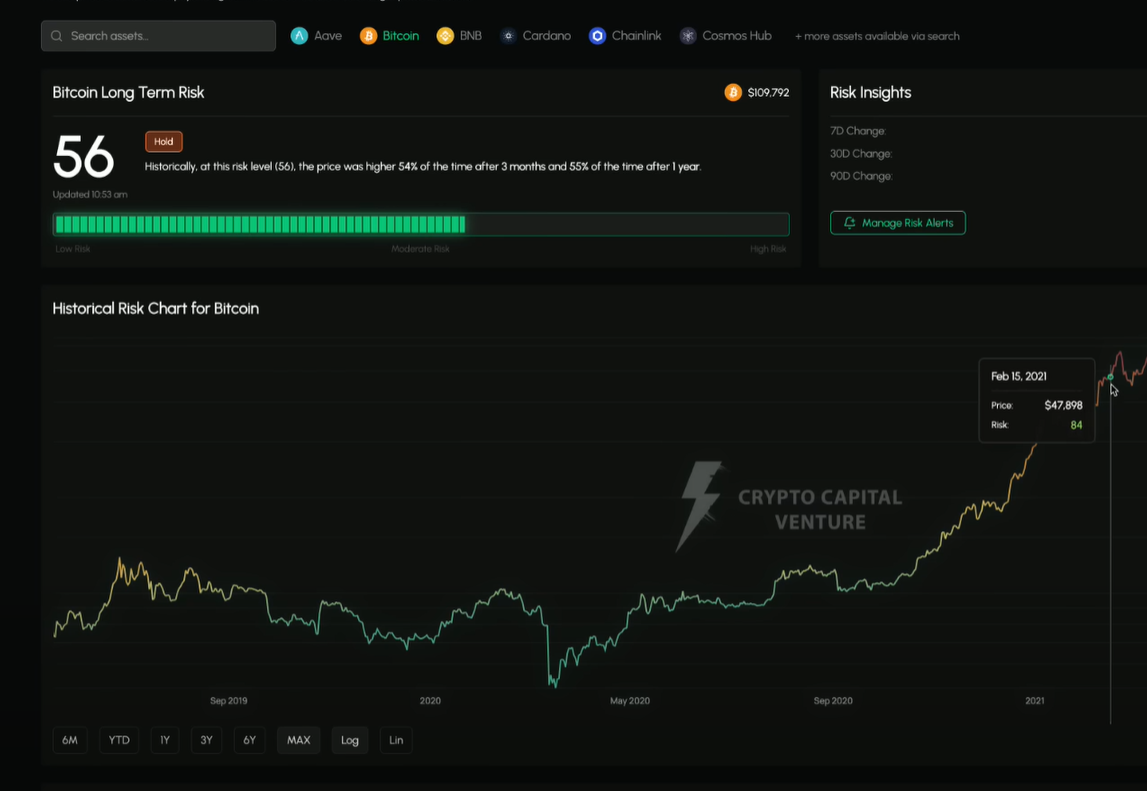Click the Cardano coin icon
The width and height of the screenshot is (1147, 791).
508,36
